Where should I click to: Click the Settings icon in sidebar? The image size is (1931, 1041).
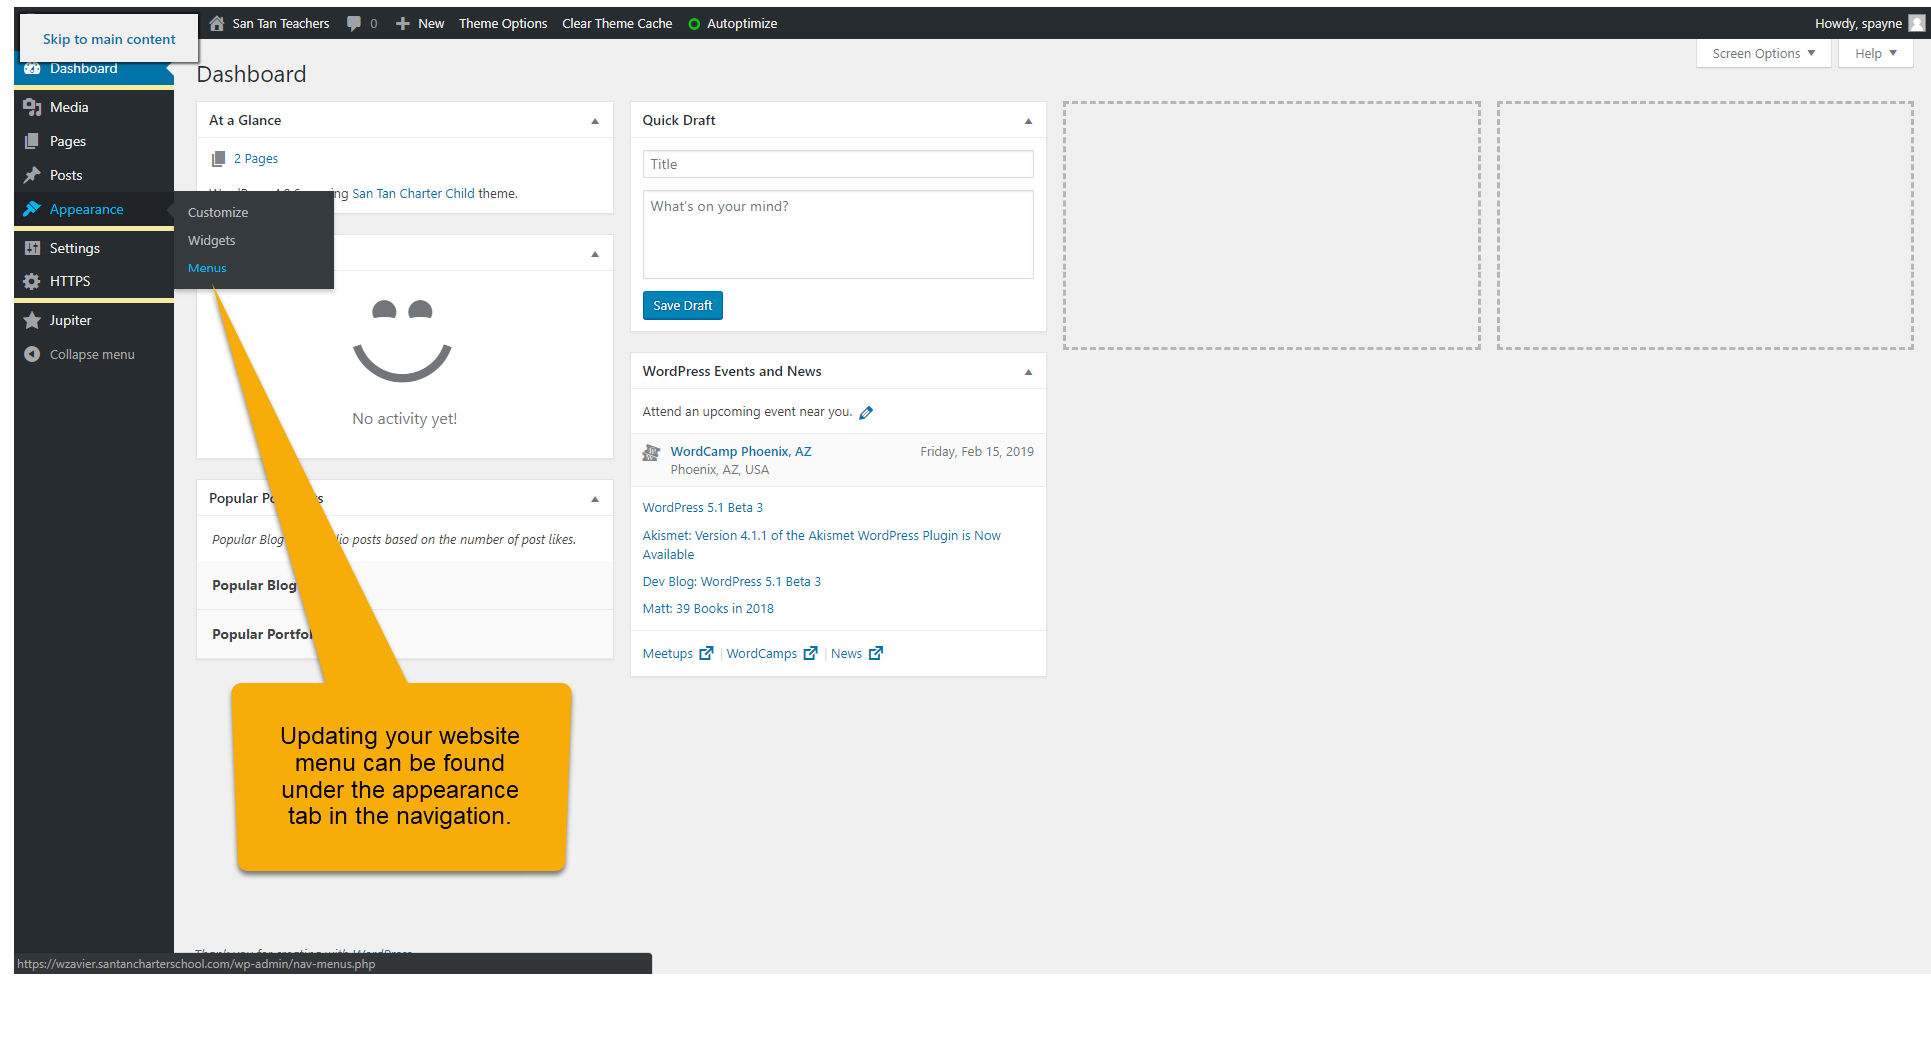coord(32,248)
